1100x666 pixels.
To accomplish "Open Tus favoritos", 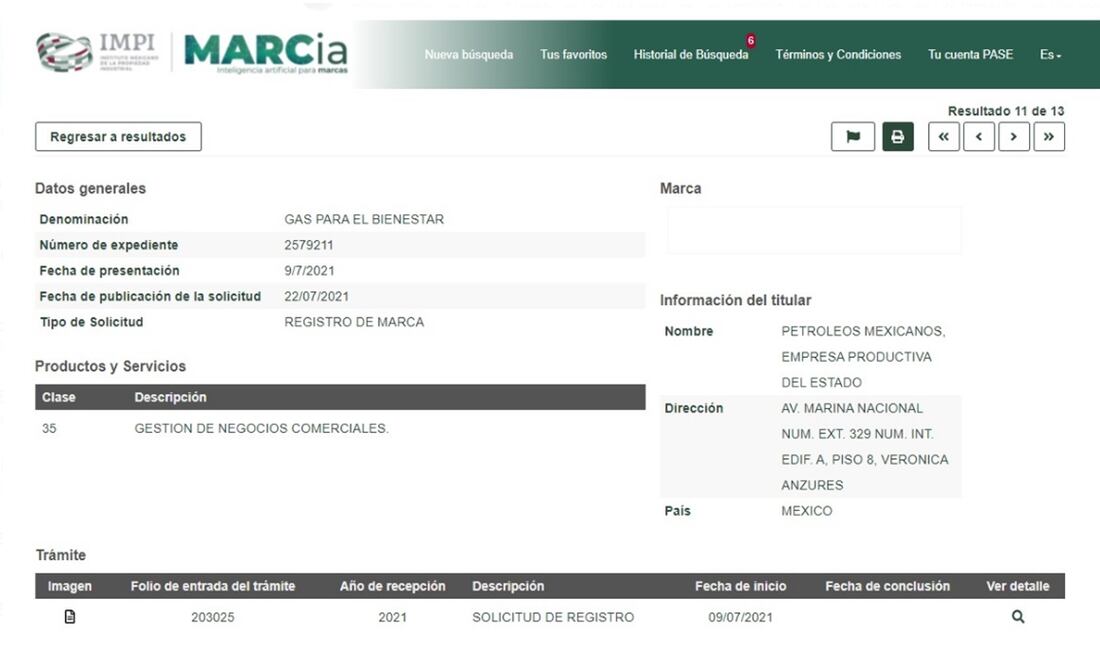I will pos(573,55).
